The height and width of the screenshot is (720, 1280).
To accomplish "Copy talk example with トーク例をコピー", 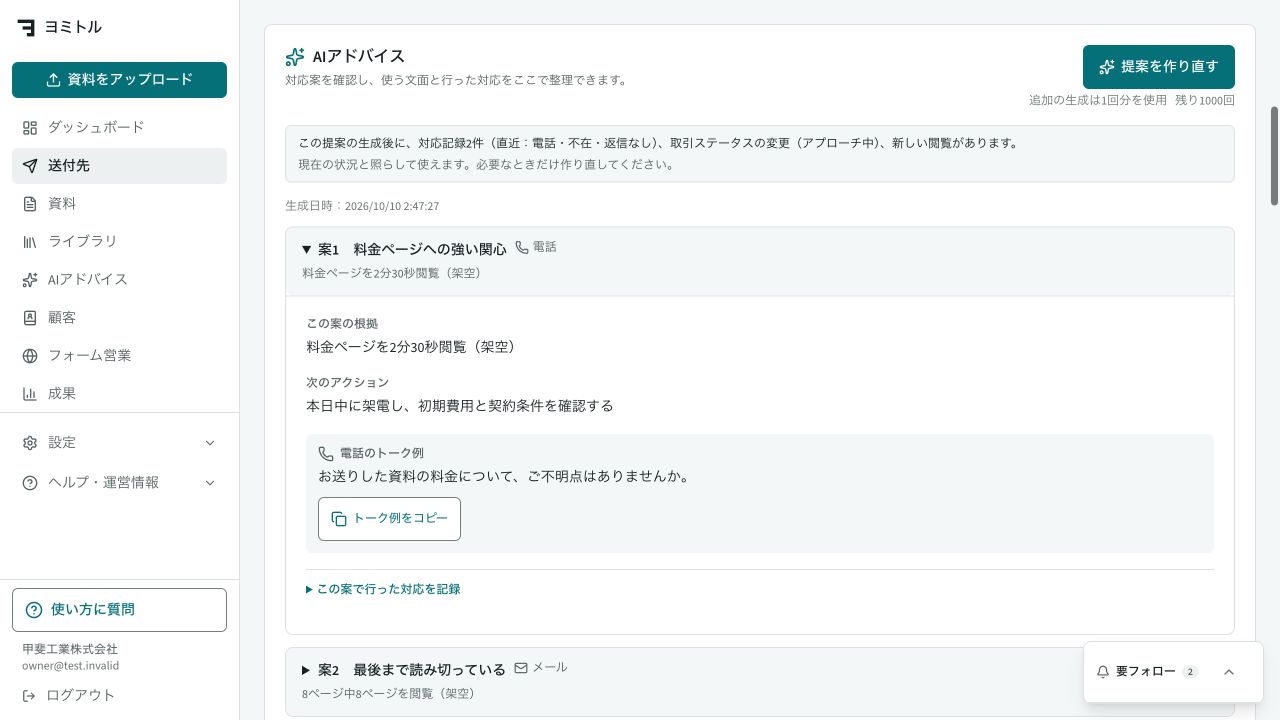I will (x=389, y=519).
